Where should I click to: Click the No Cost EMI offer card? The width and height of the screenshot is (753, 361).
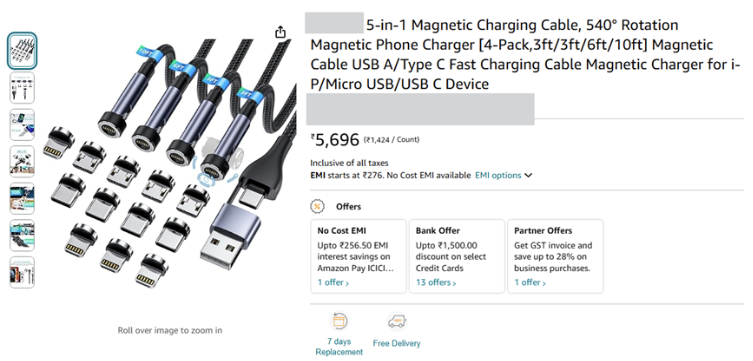(x=358, y=256)
